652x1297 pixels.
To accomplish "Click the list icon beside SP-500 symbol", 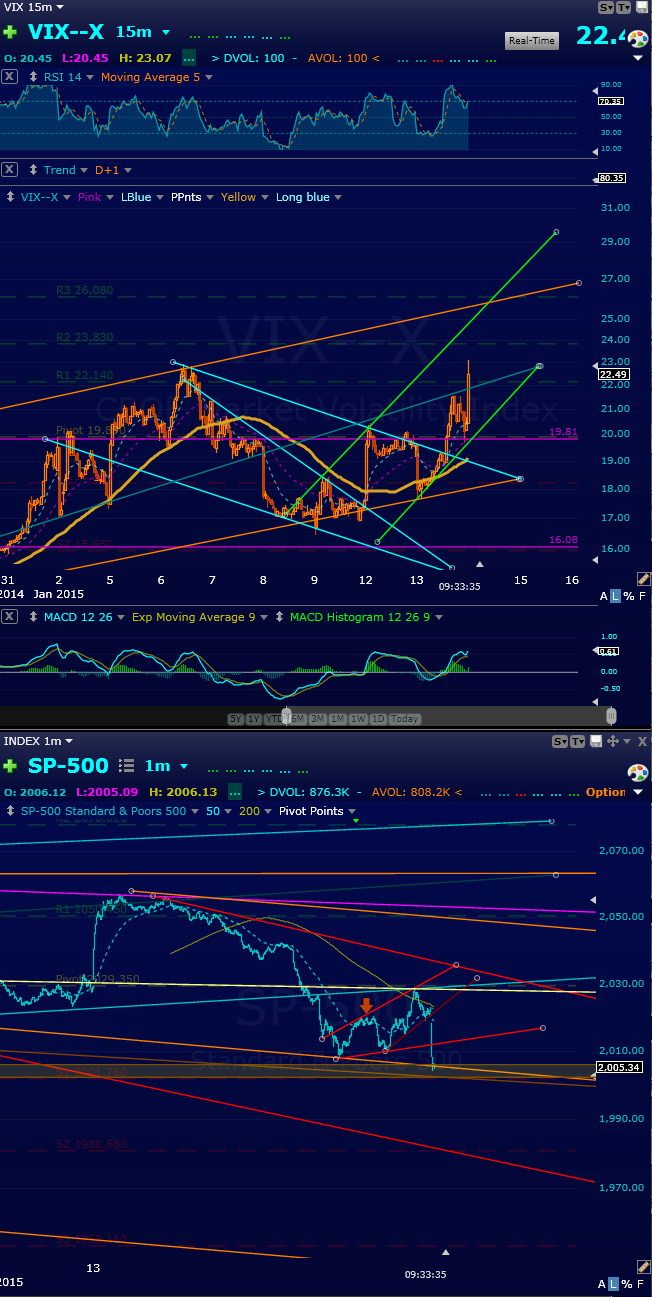I will (127, 766).
